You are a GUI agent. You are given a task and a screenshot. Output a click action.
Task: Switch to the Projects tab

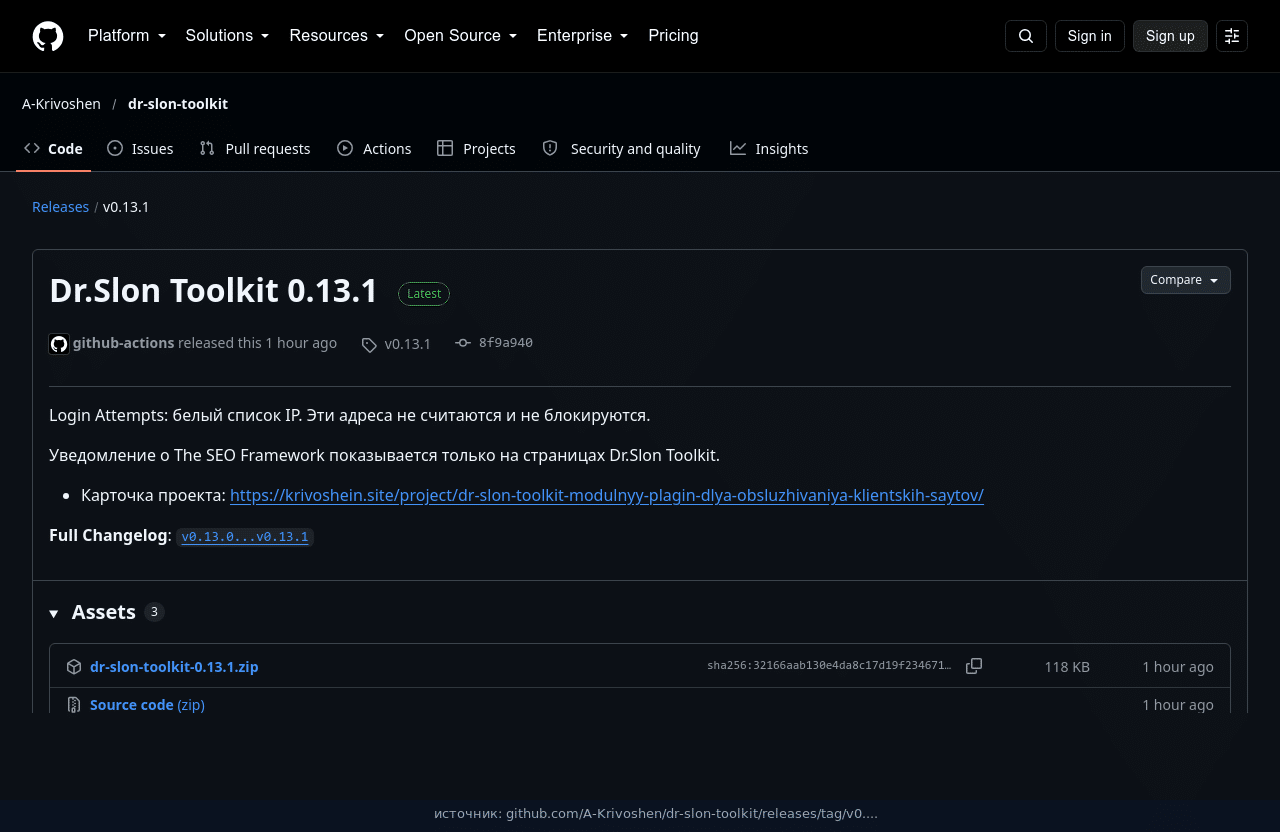[476, 149]
